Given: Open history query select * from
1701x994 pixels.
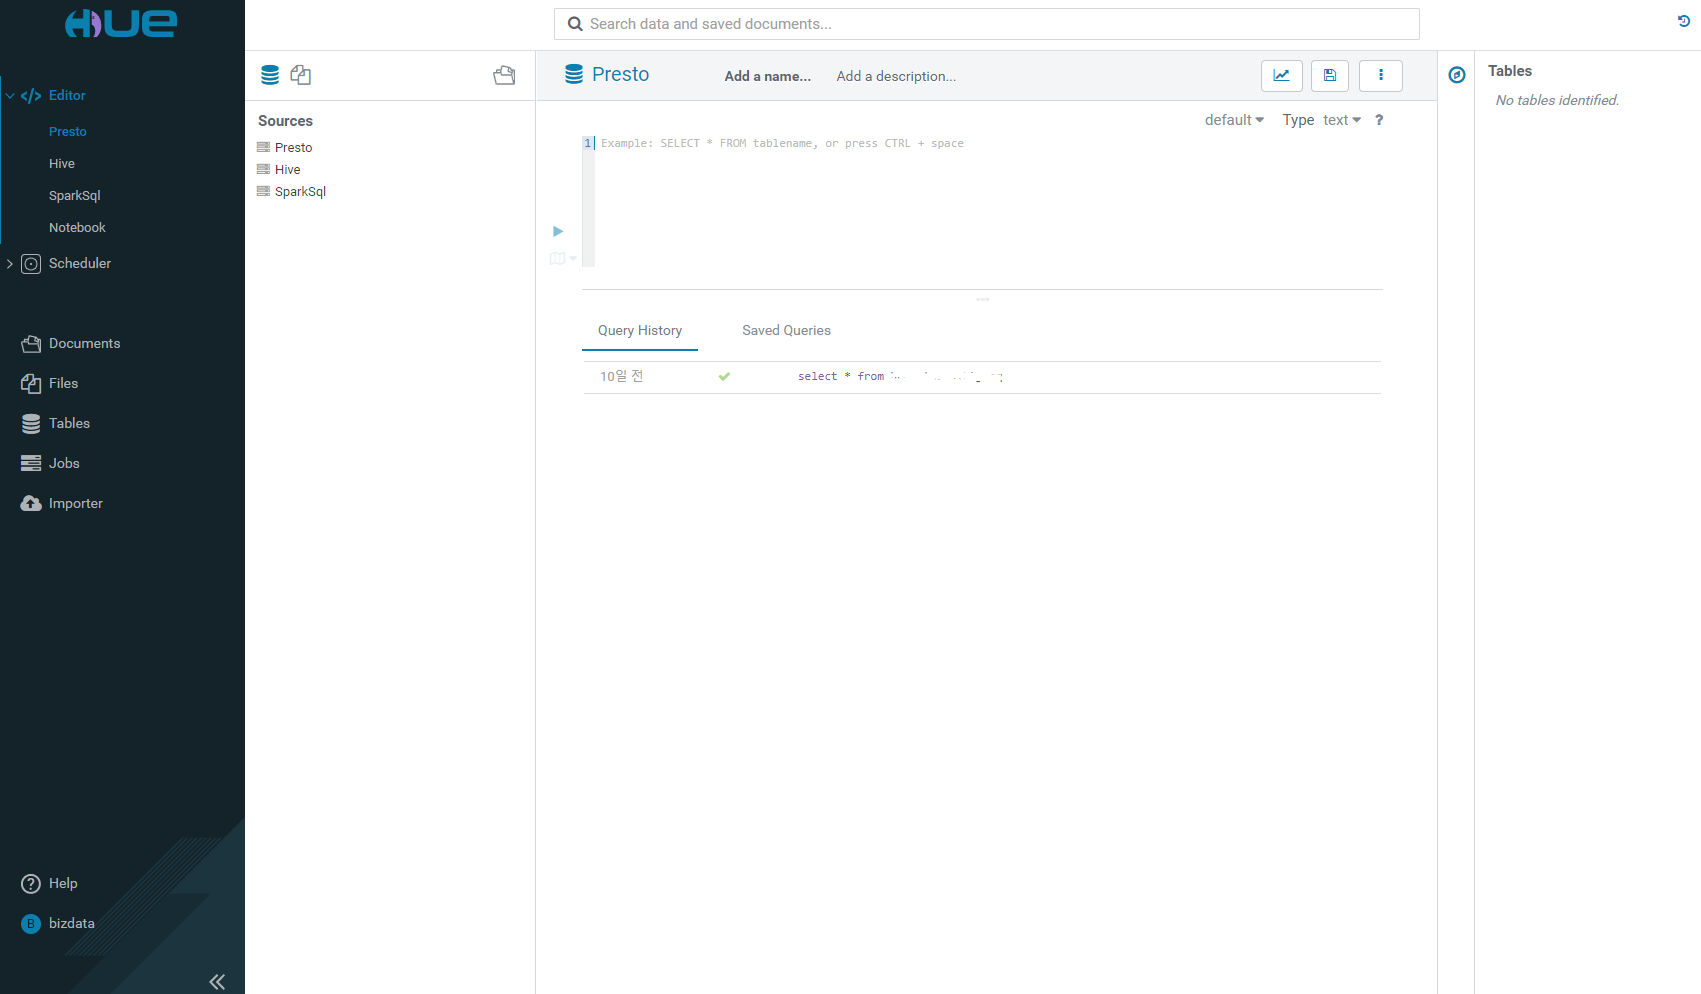Looking at the screenshot, I should 900,377.
